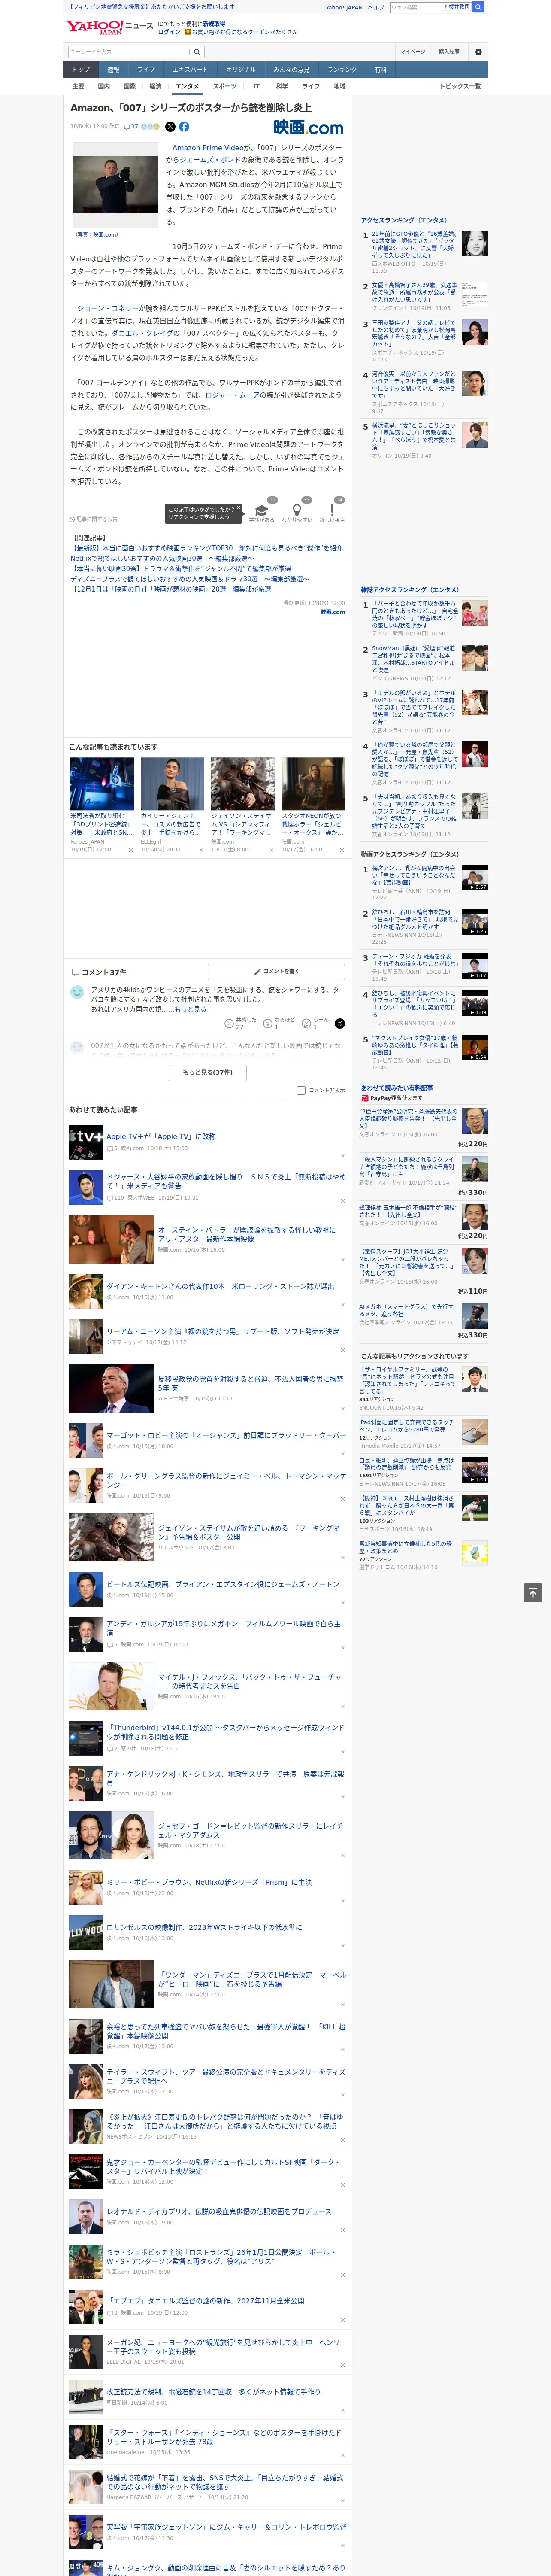This screenshot has height=2576, width=551.
Task: React with 学びがある graduation cap icon
Action: click(x=262, y=511)
